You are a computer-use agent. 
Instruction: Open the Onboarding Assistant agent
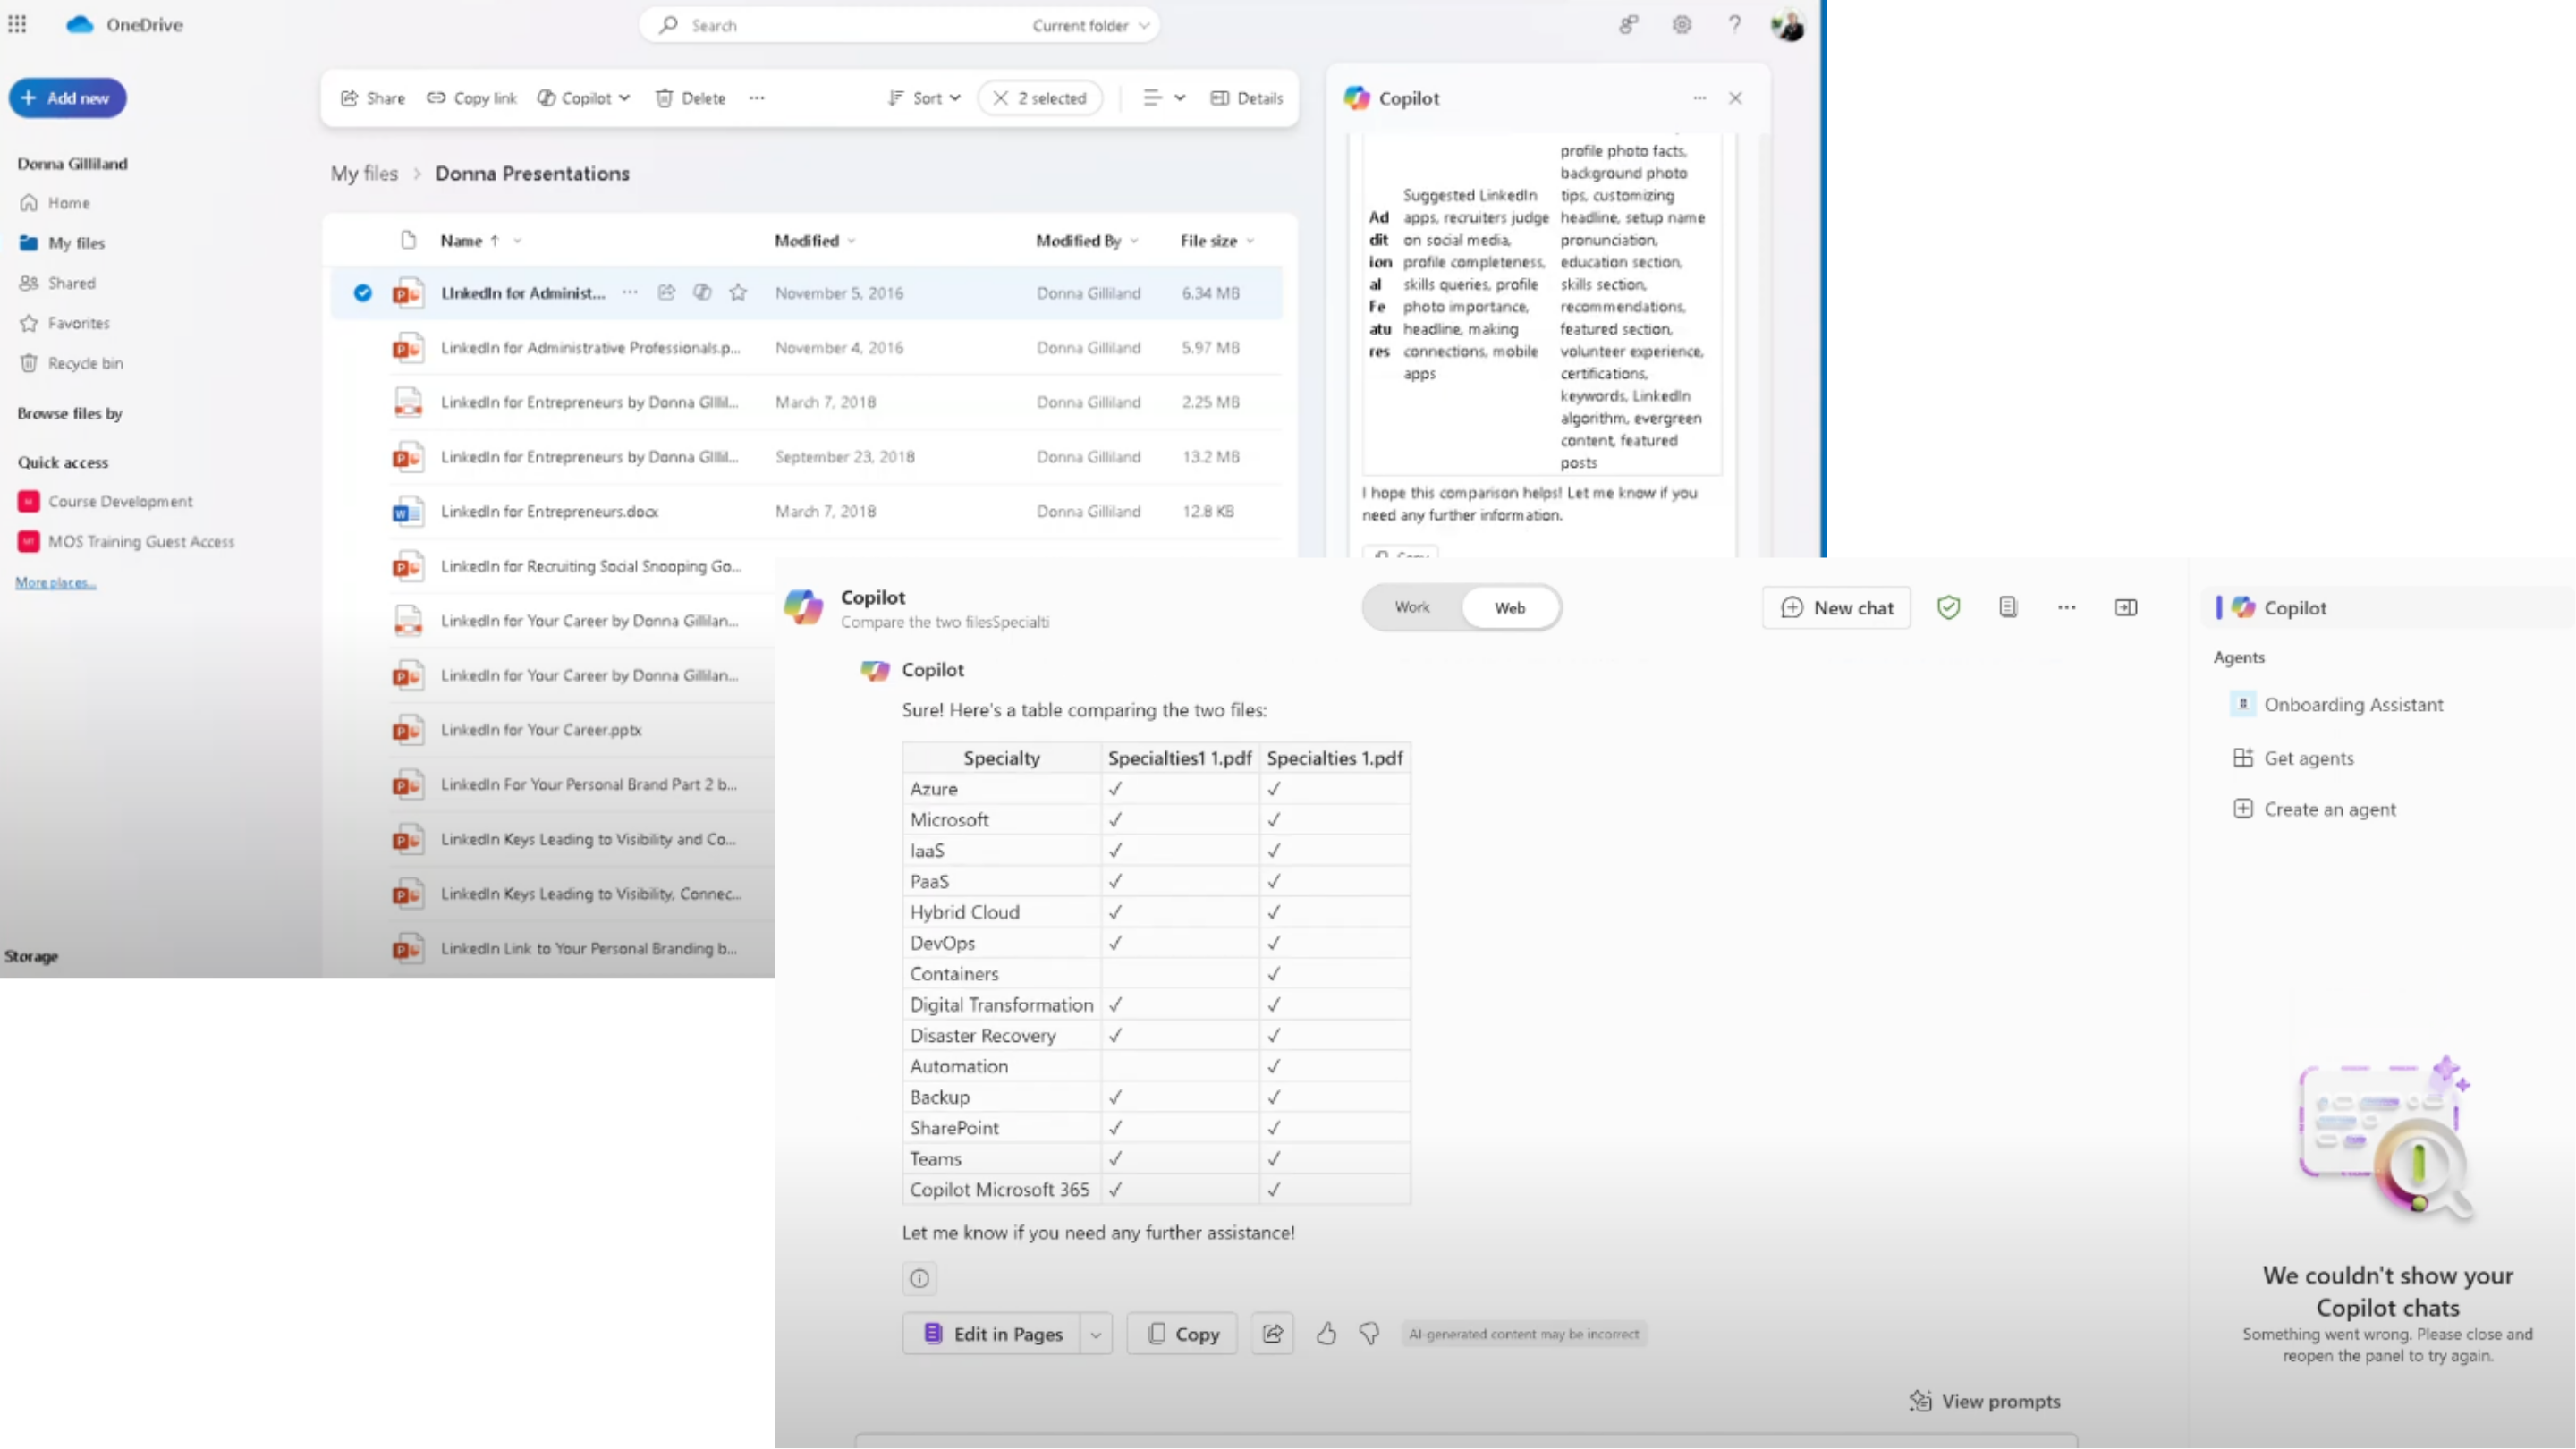tap(2337, 704)
